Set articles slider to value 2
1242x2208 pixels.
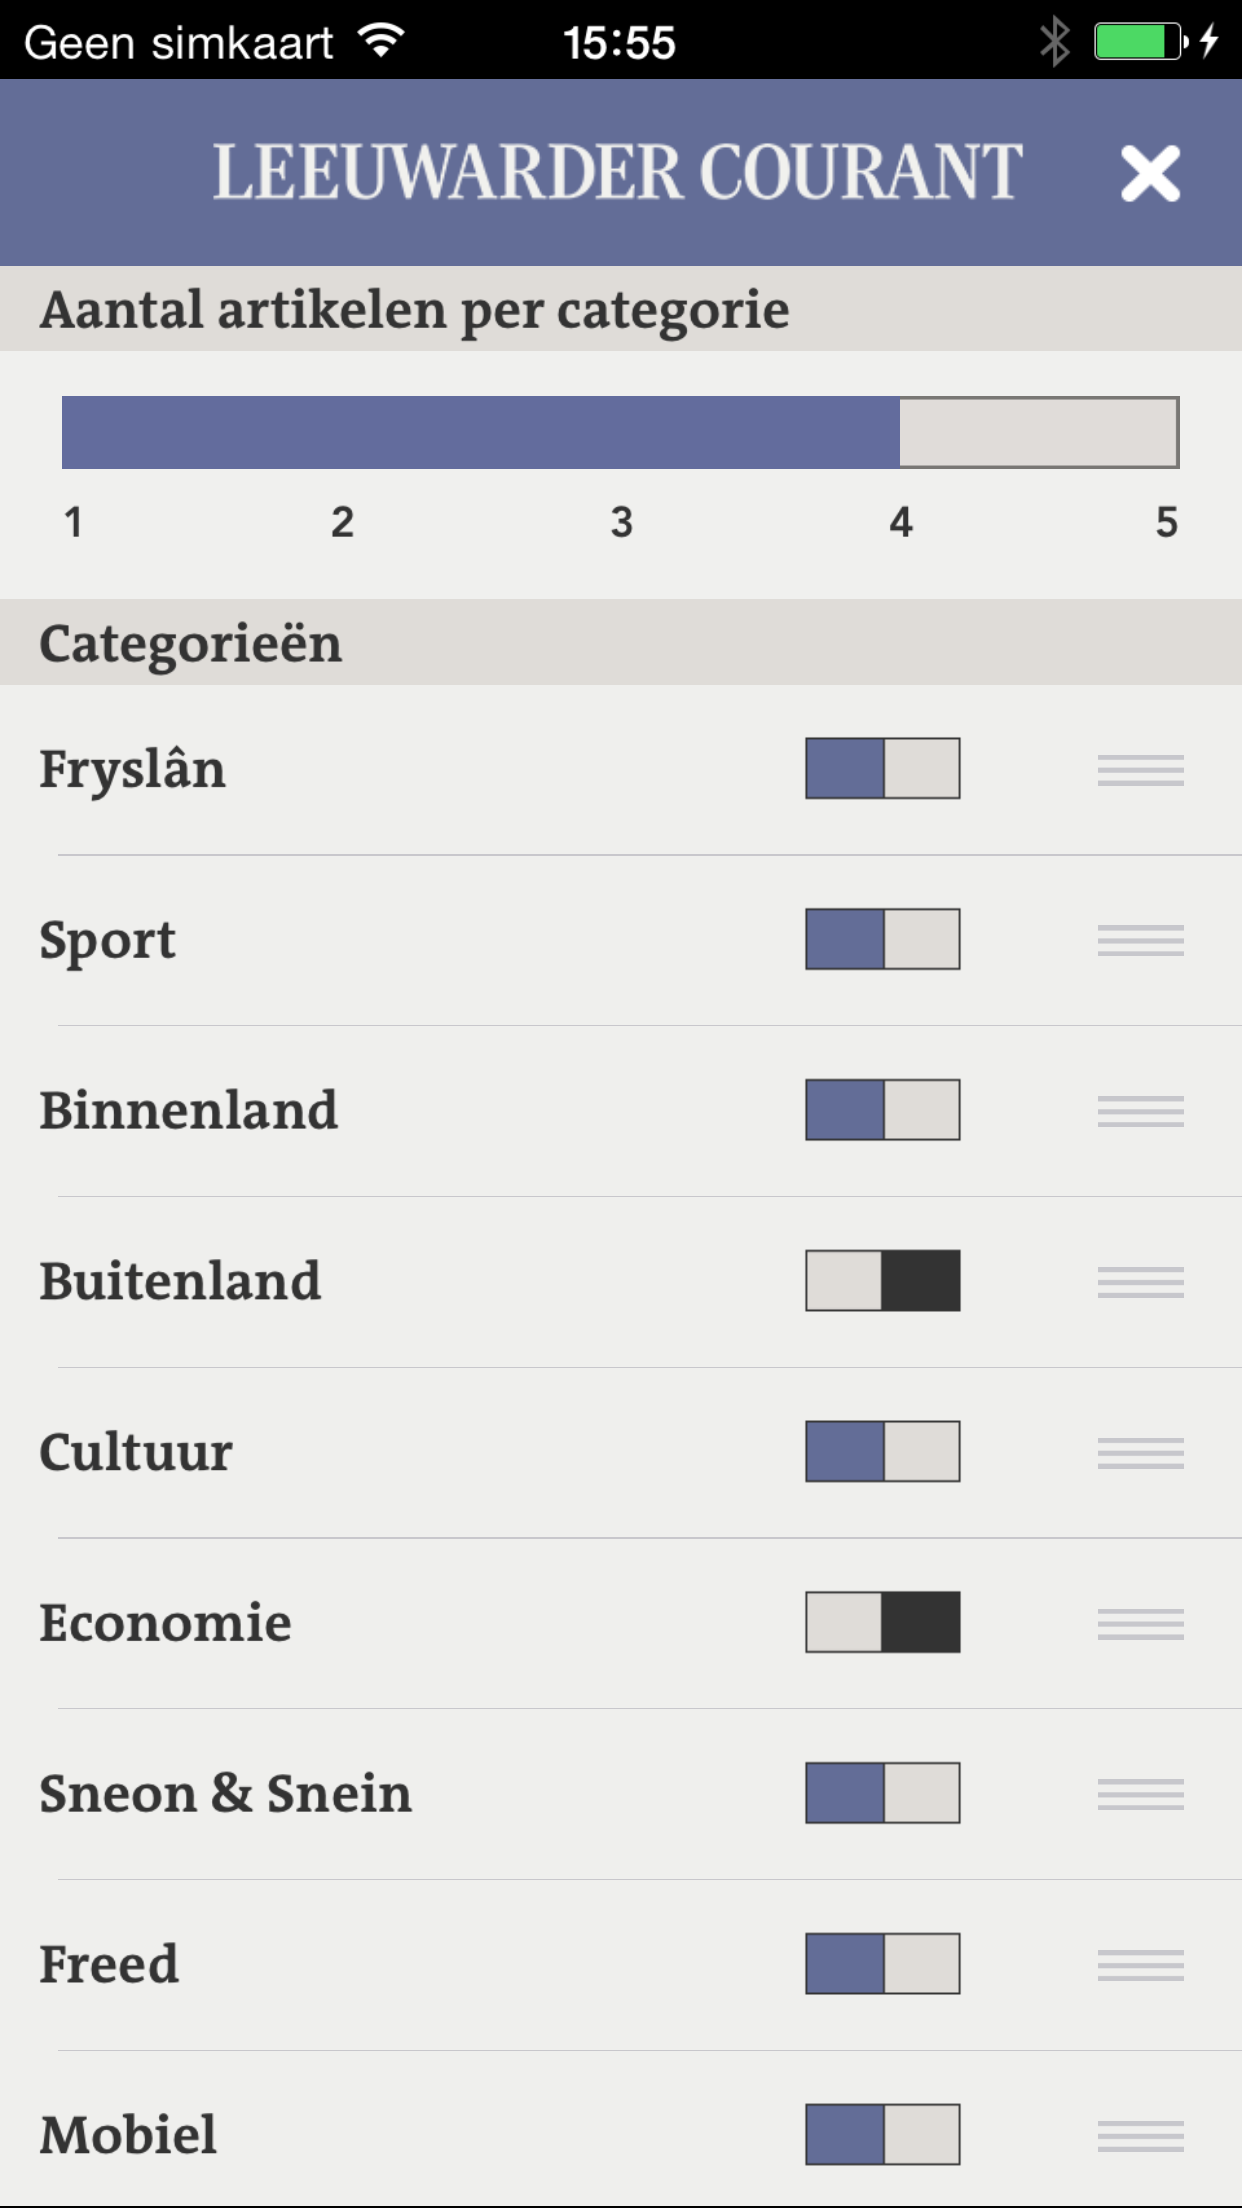click(x=342, y=433)
